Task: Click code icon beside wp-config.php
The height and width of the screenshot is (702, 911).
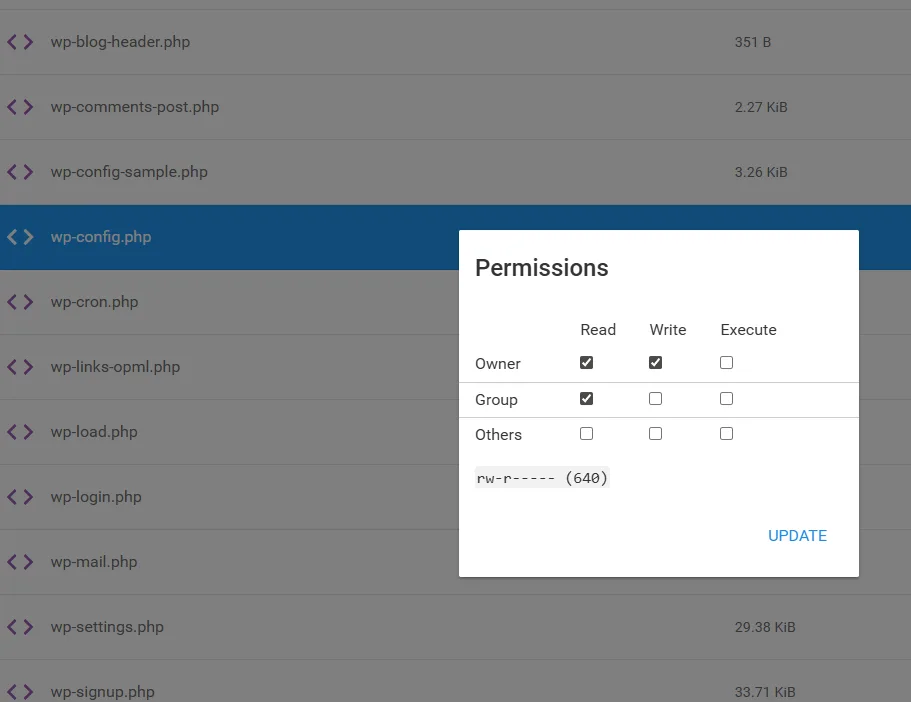Action: pyautogui.click(x=20, y=237)
